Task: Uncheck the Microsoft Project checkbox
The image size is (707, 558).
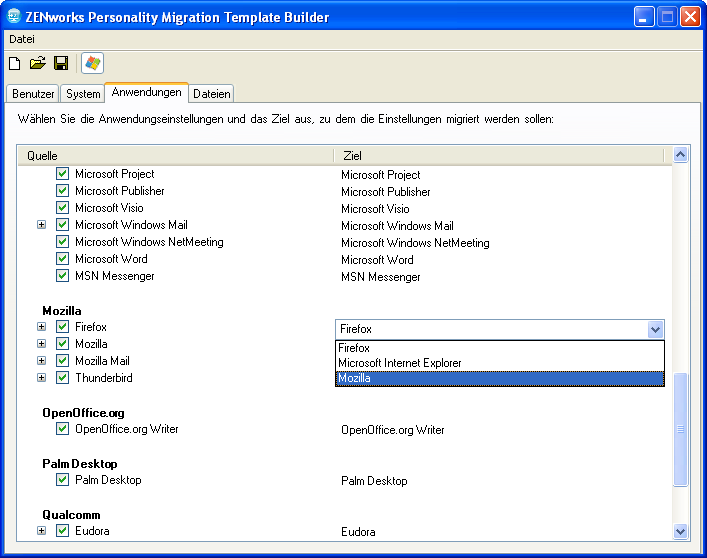Action: click(x=62, y=174)
